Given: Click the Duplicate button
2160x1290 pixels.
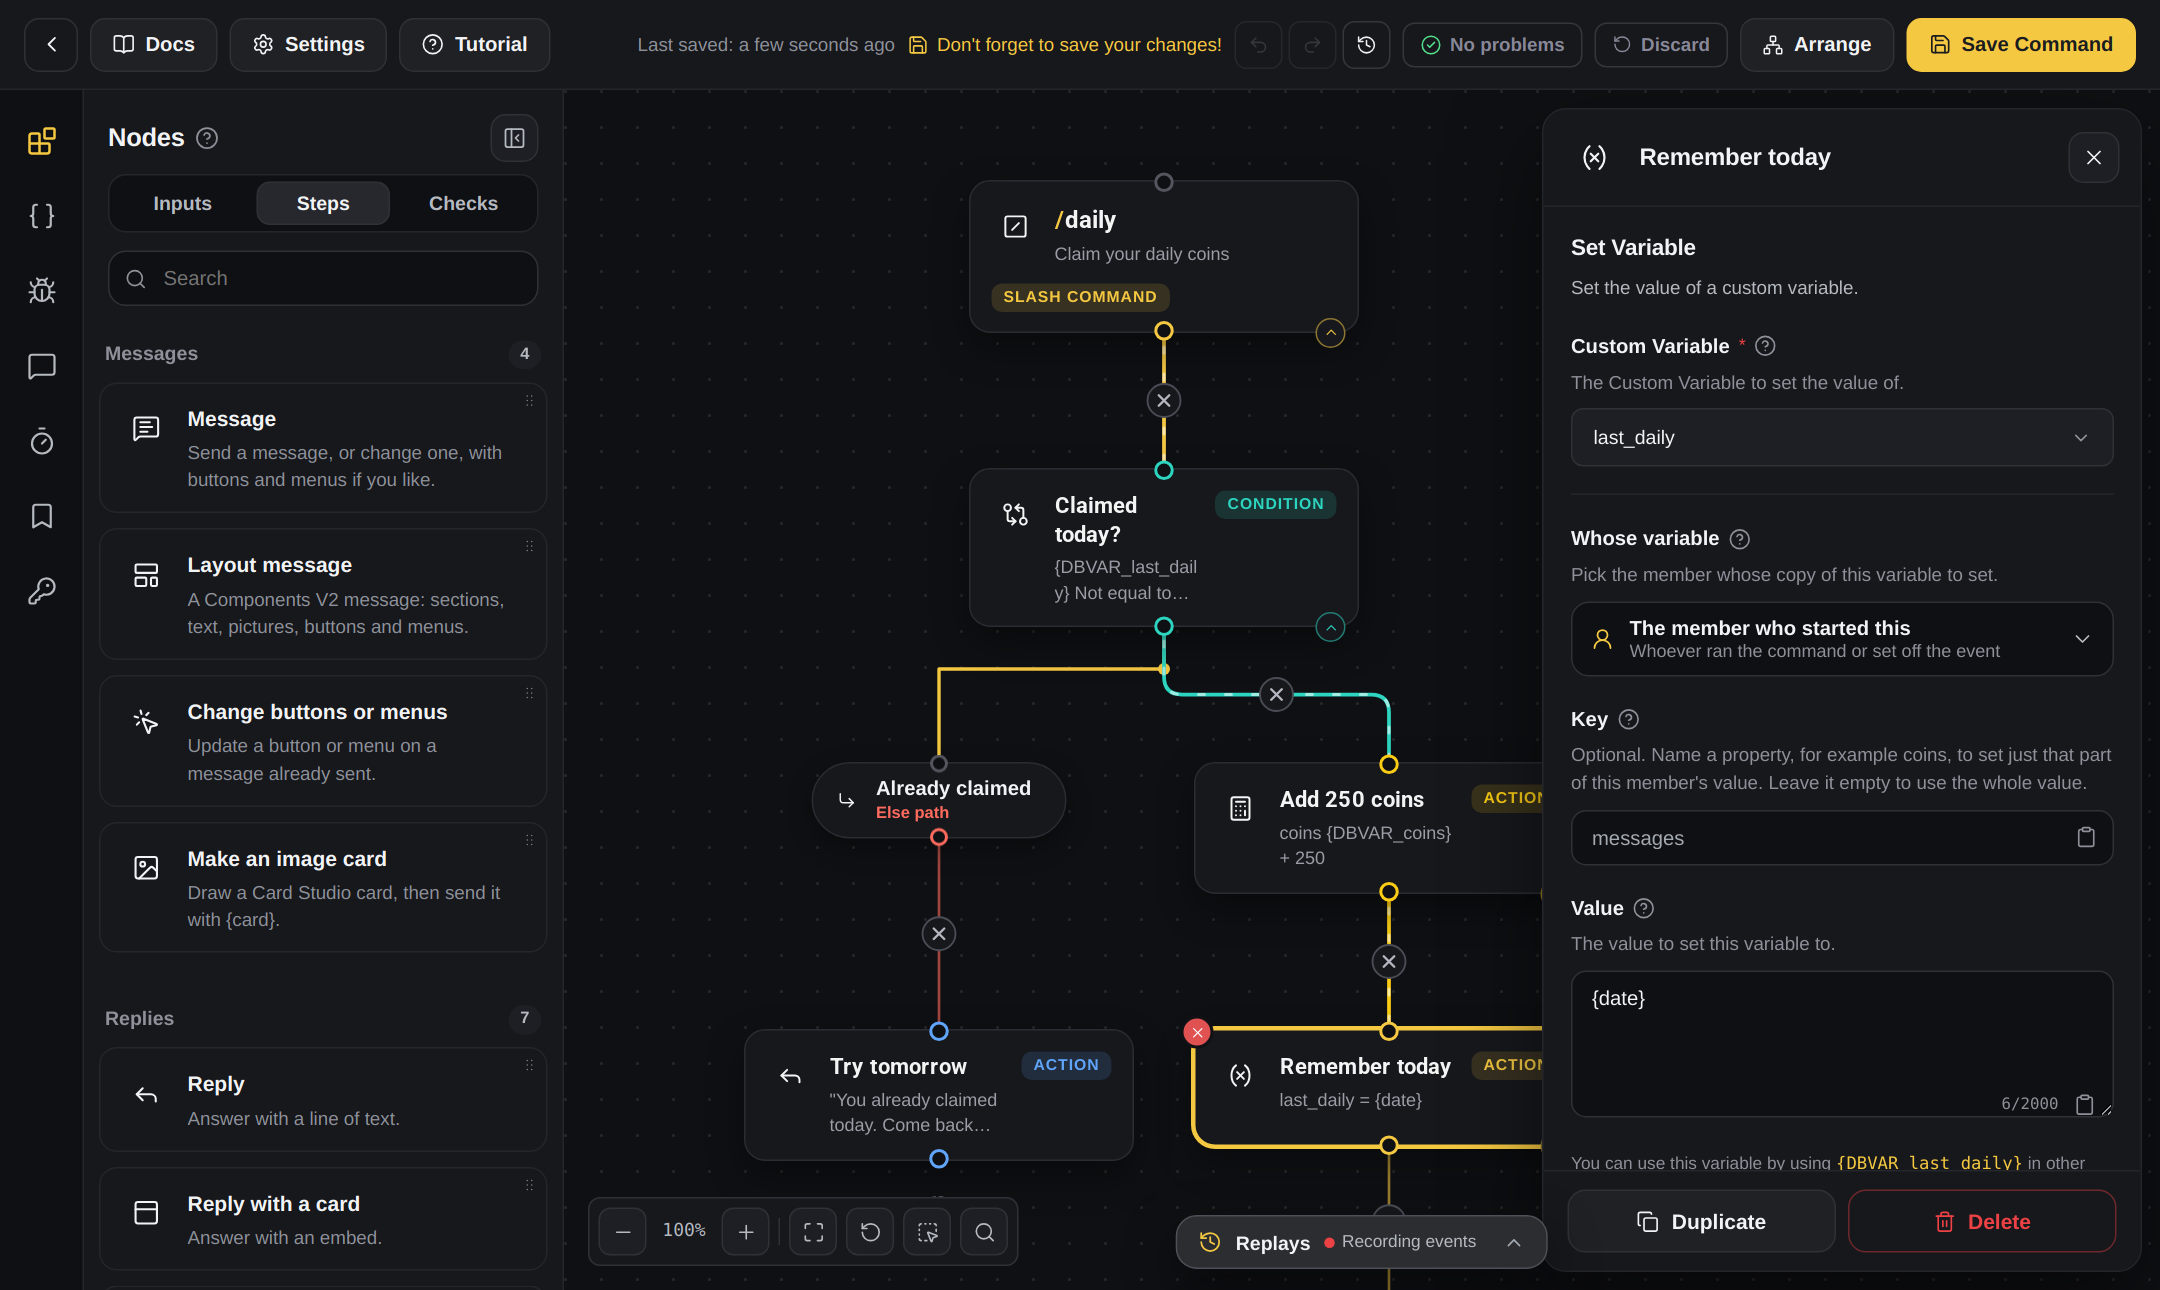Looking at the screenshot, I should click(x=1701, y=1221).
